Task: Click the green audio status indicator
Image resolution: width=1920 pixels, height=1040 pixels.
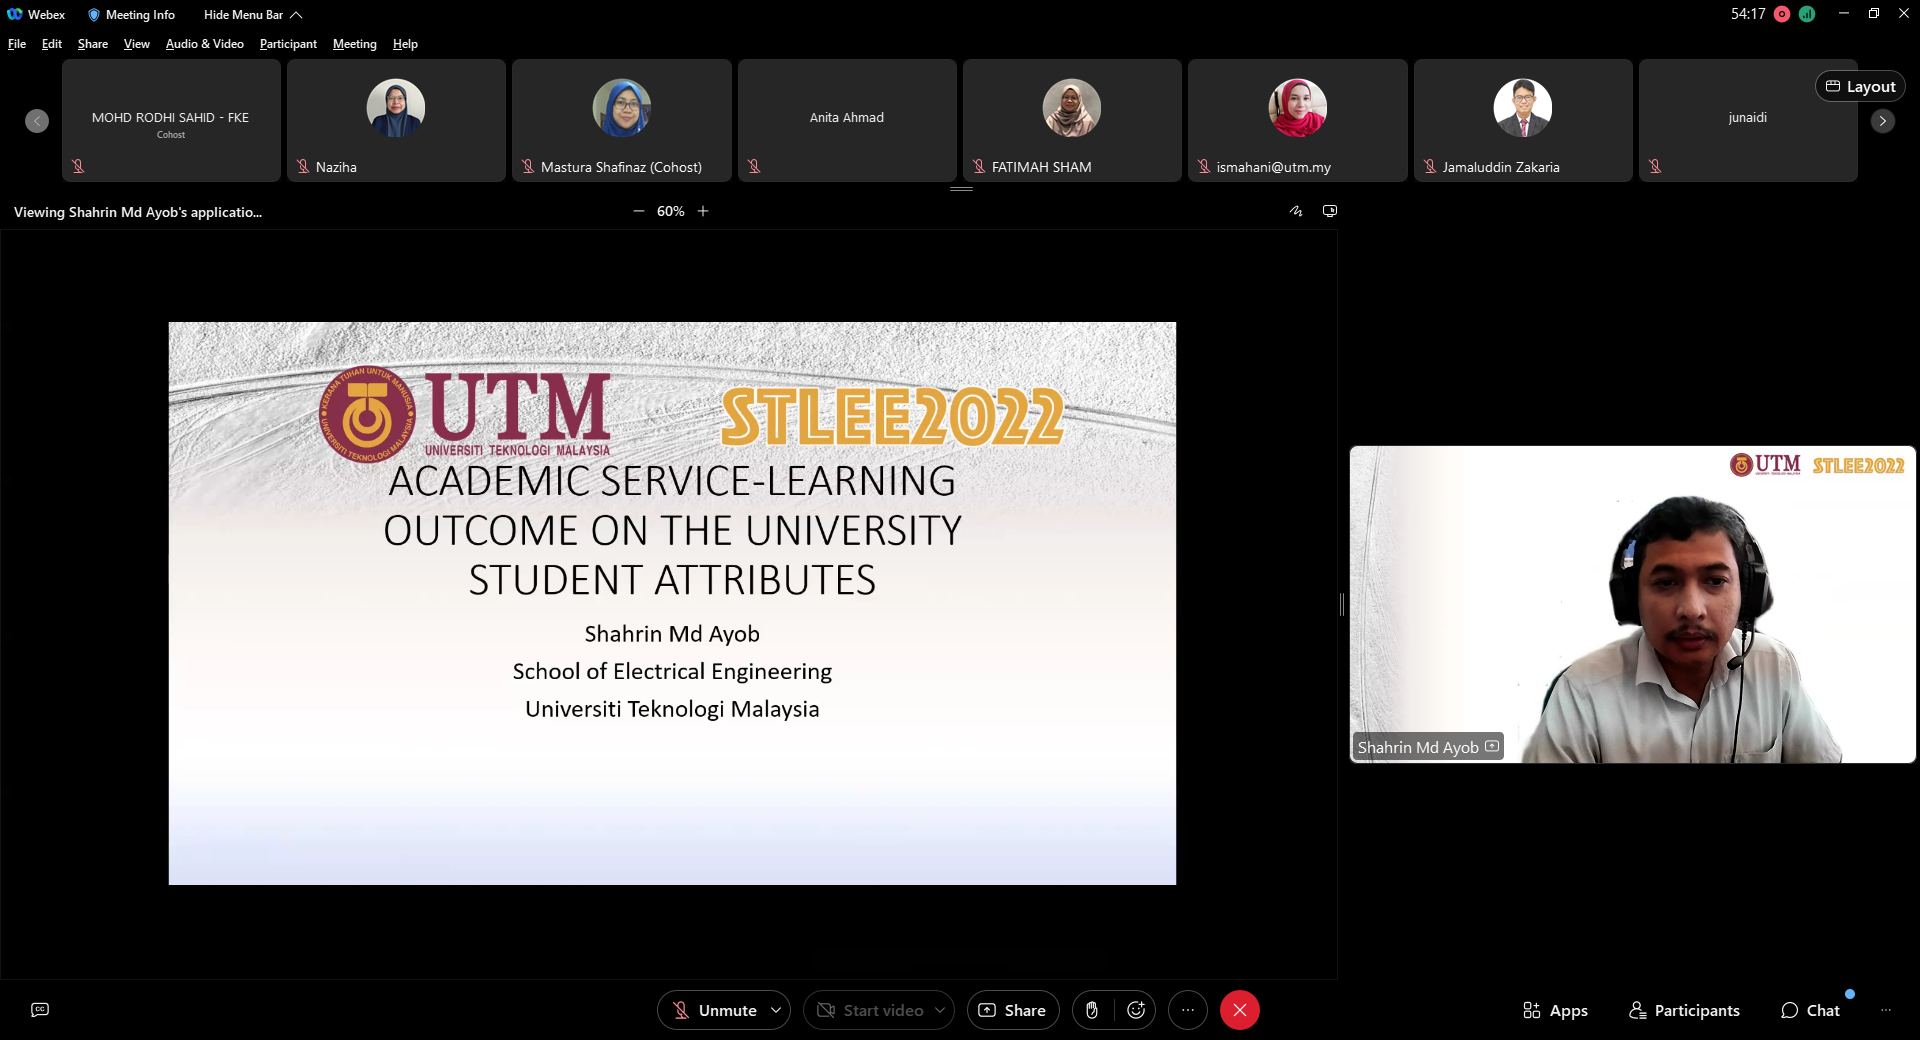Action: 1807,14
